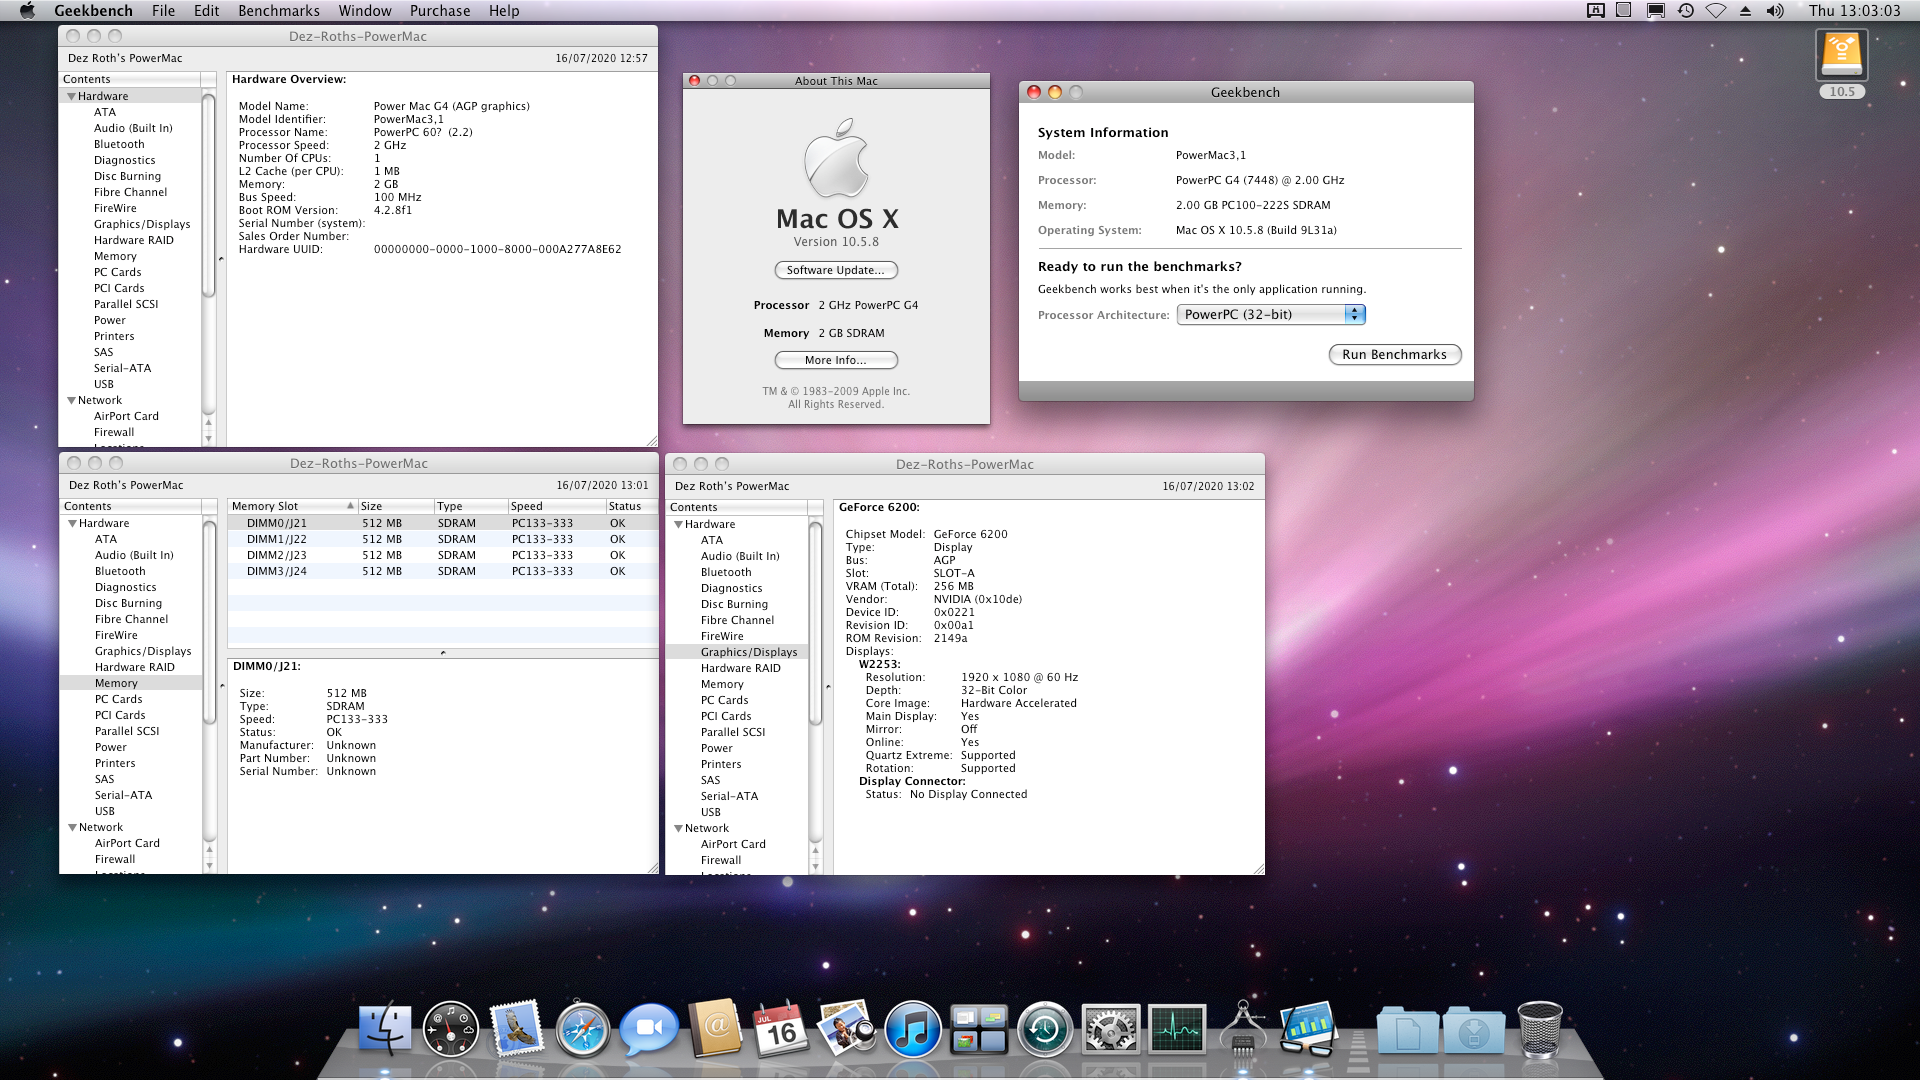Image resolution: width=1920 pixels, height=1080 pixels.
Task: Click Time Machine menu bar icon
Action: click(x=1685, y=11)
